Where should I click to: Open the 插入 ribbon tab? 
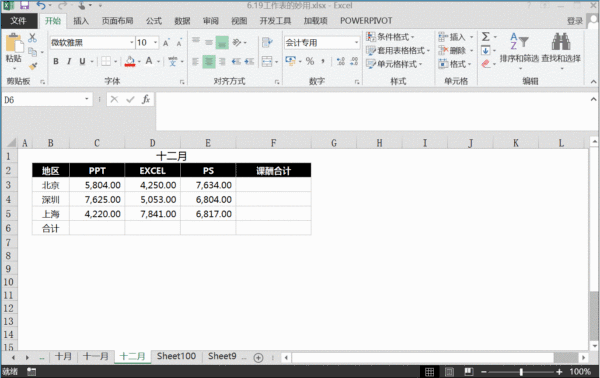[x=81, y=21]
